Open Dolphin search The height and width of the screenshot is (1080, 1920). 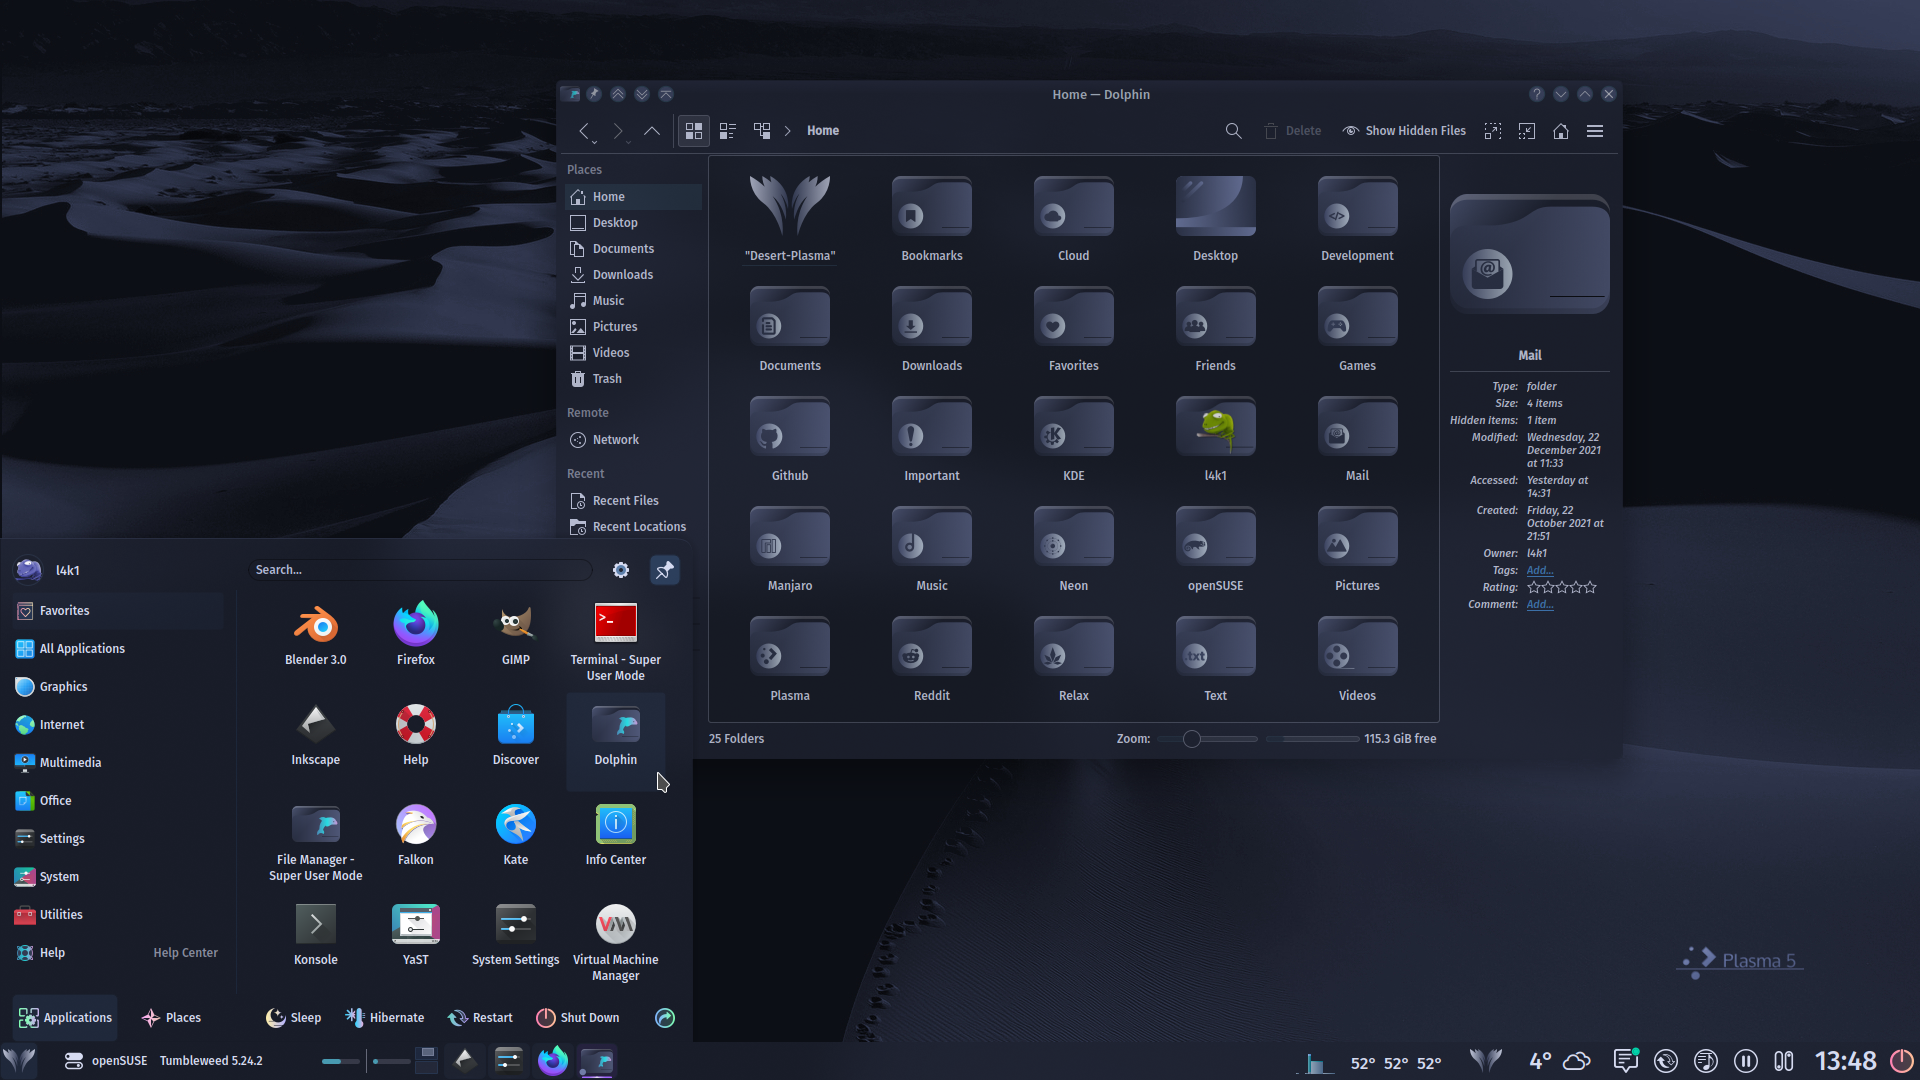click(1233, 131)
